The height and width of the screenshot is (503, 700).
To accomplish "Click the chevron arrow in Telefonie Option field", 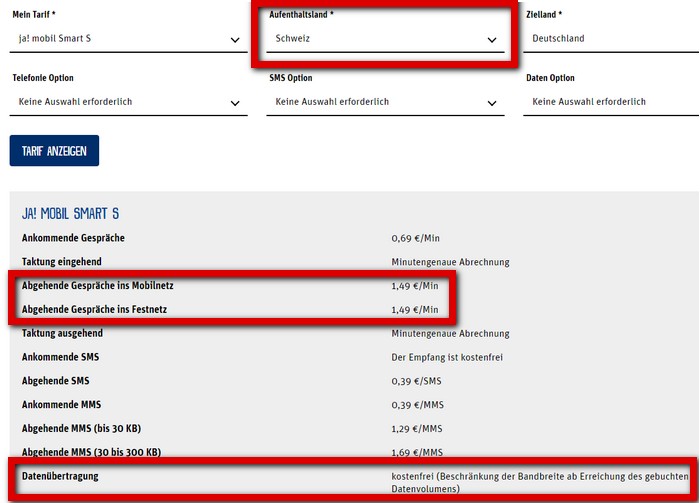I will tap(235, 103).
